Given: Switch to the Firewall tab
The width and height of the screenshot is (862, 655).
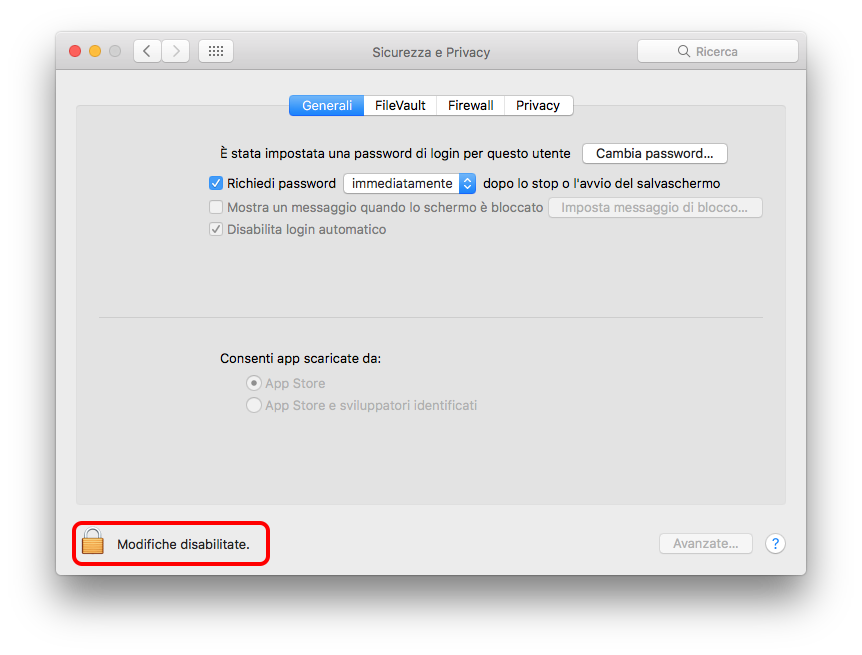Looking at the screenshot, I should [x=470, y=106].
